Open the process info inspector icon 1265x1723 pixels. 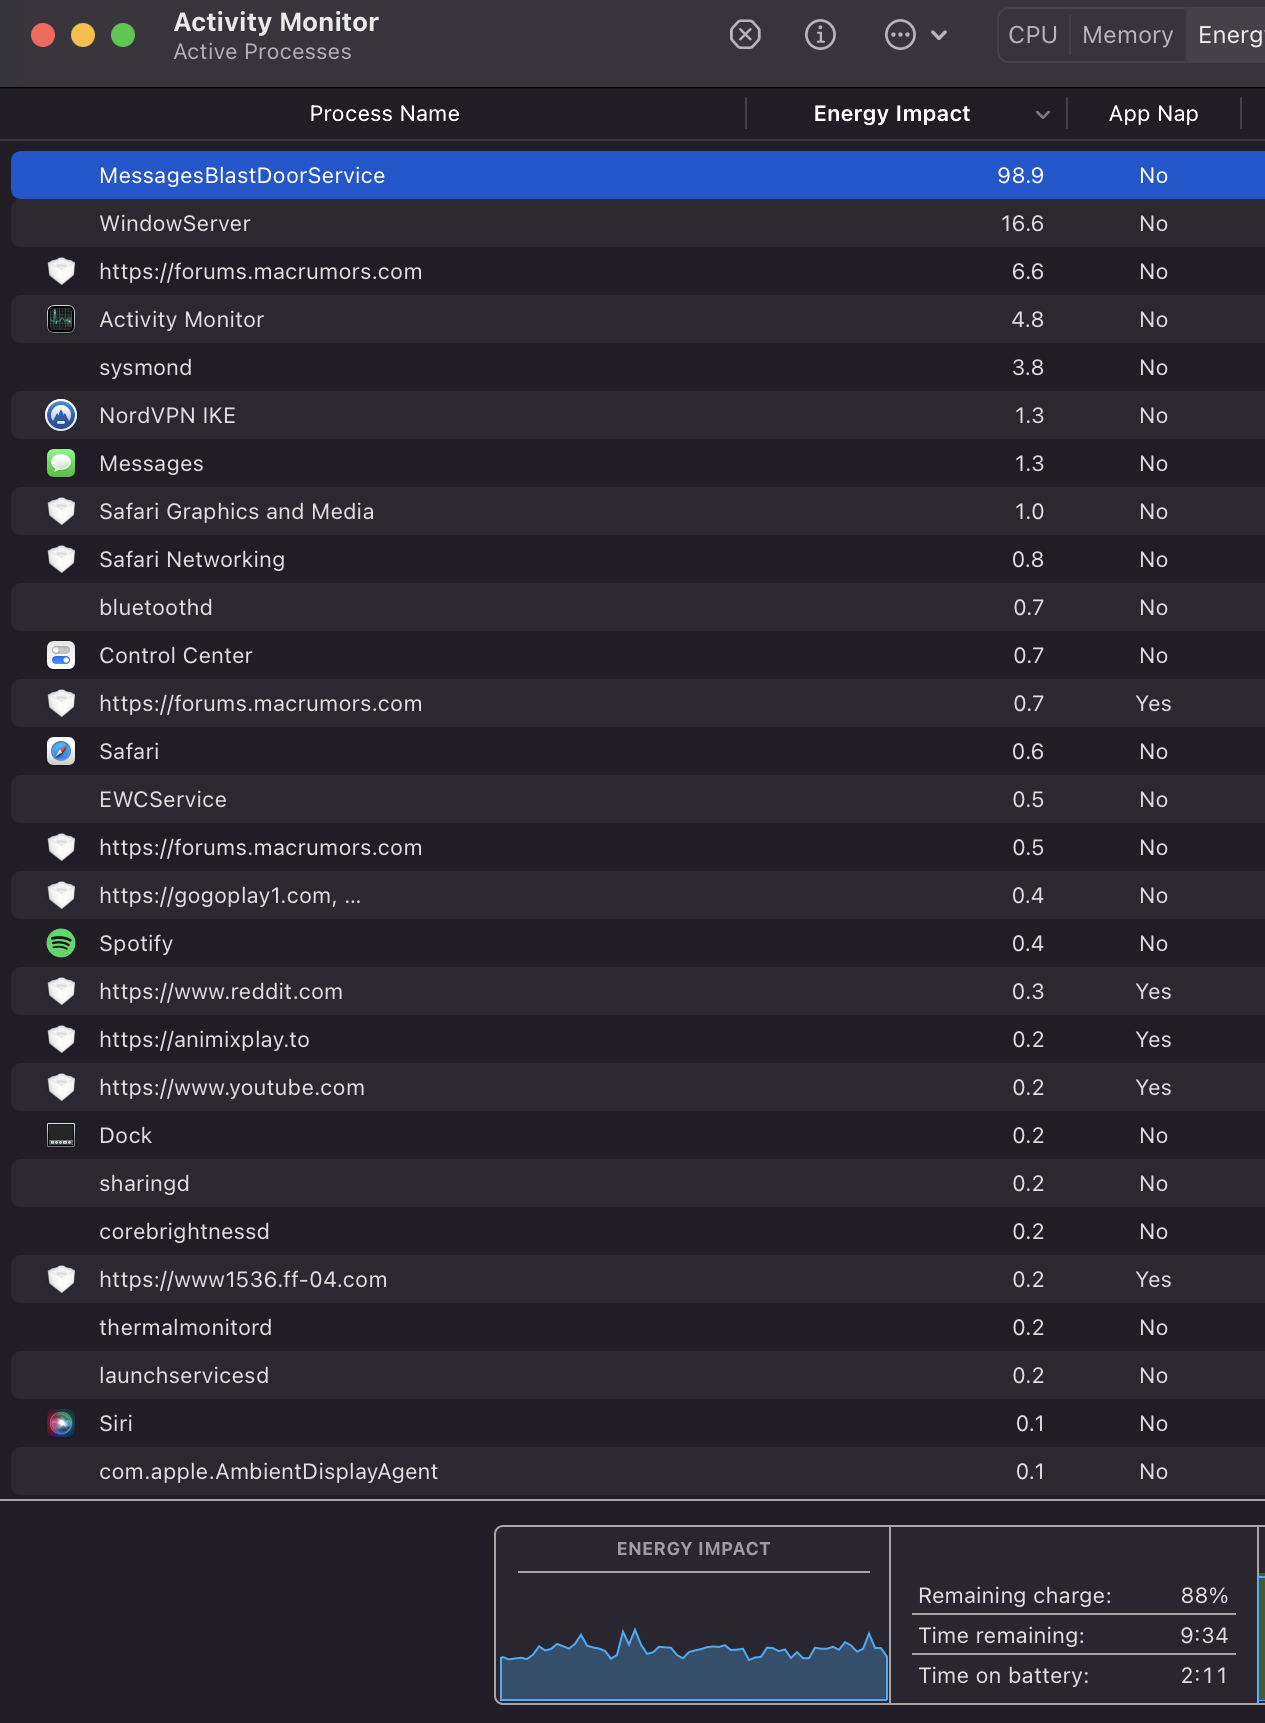coord(820,35)
